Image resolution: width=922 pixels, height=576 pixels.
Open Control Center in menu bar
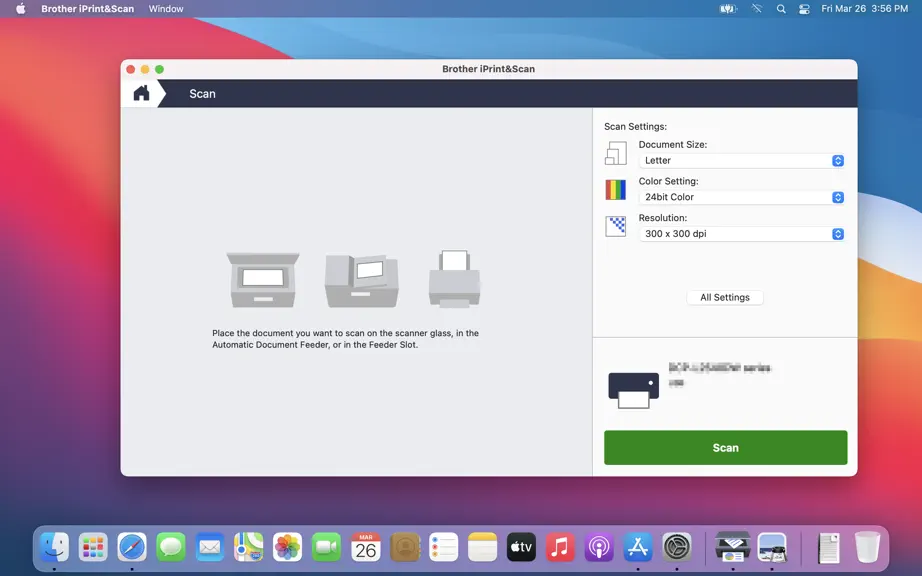(804, 9)
